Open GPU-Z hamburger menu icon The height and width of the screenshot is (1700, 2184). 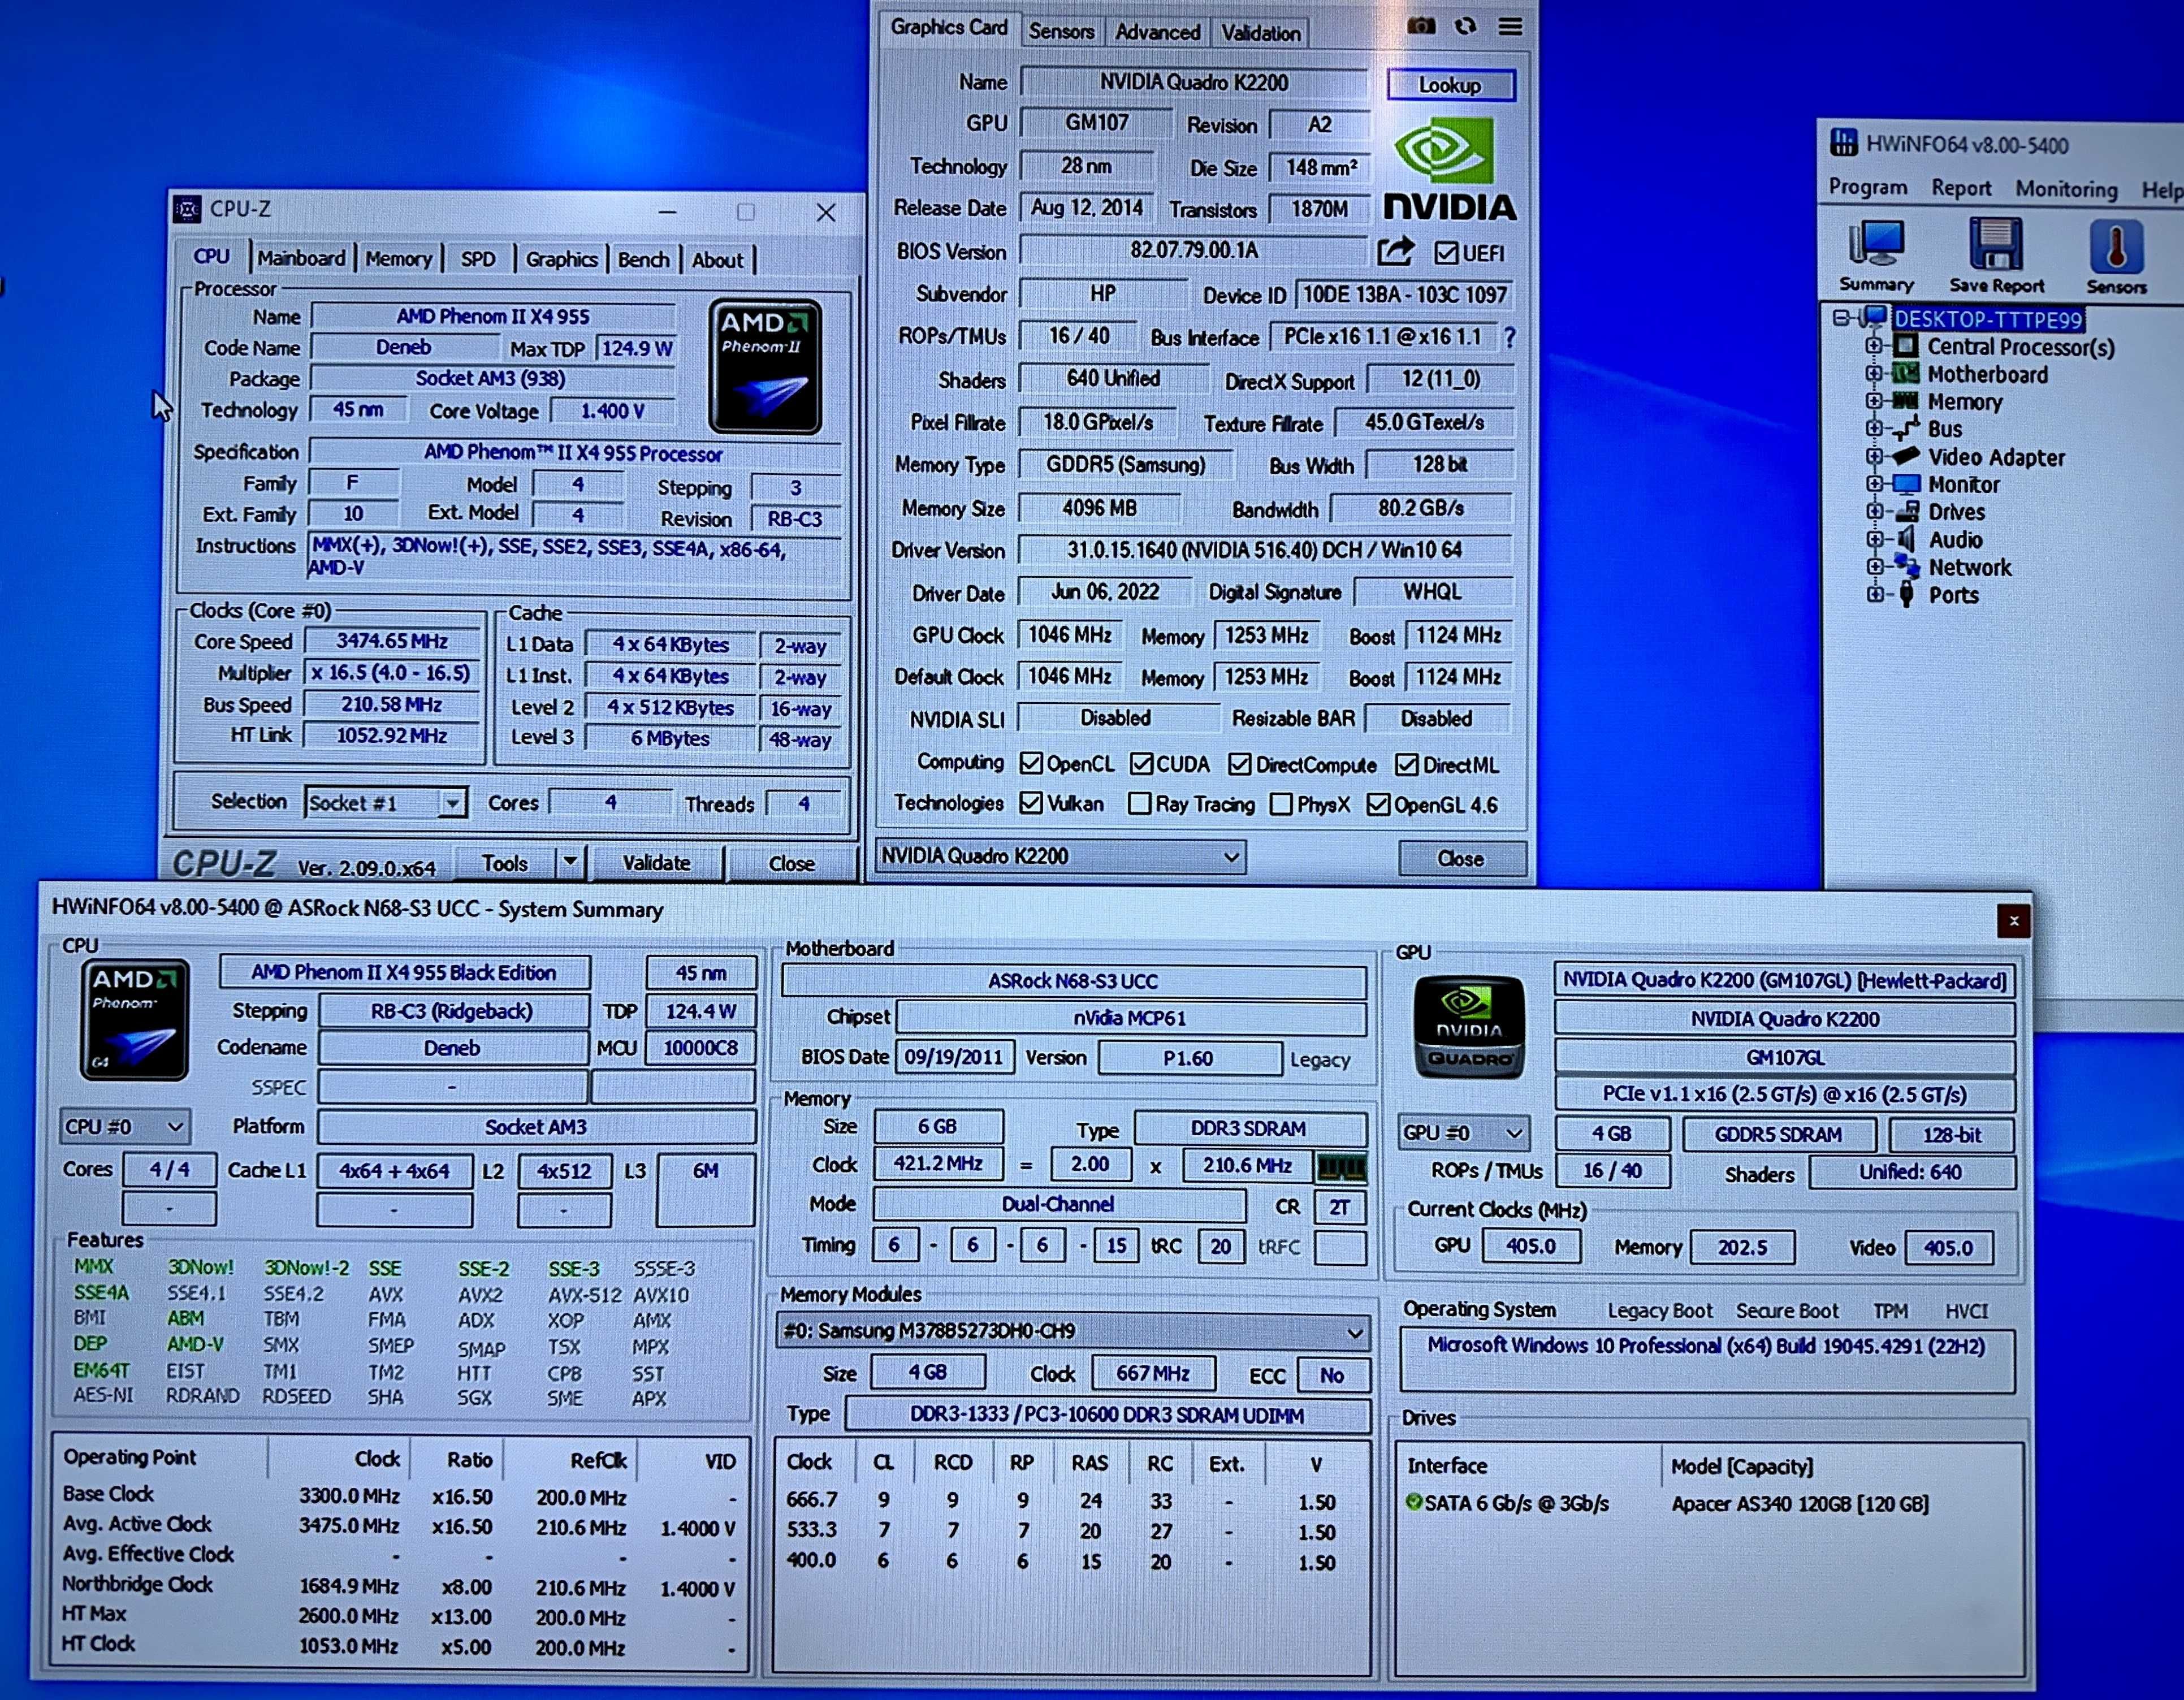point(1510,26)
